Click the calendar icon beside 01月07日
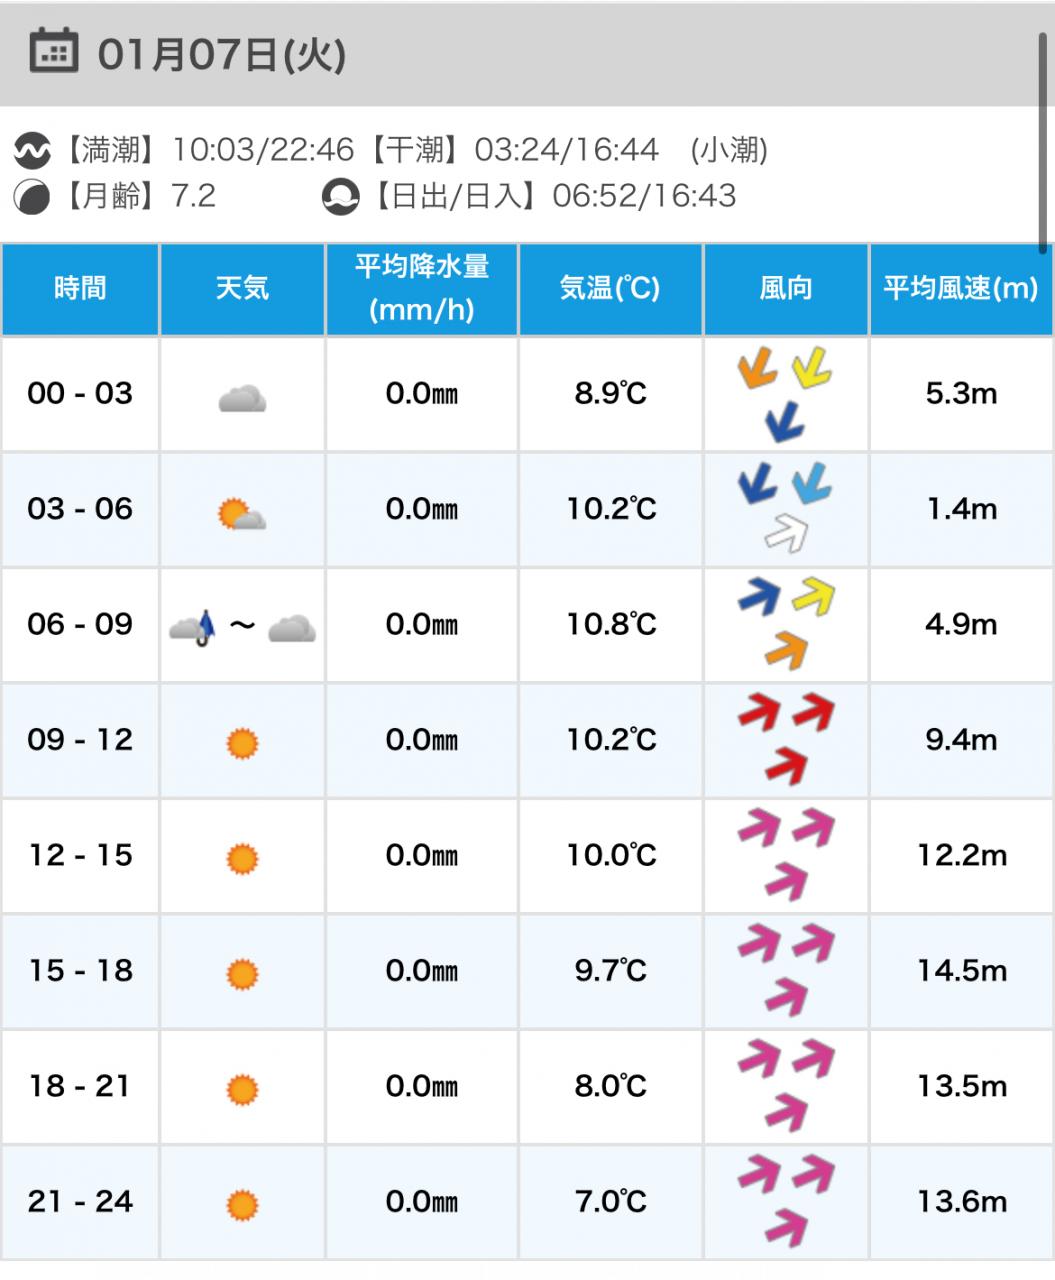 pyautogui.click(x=54, y=51)
